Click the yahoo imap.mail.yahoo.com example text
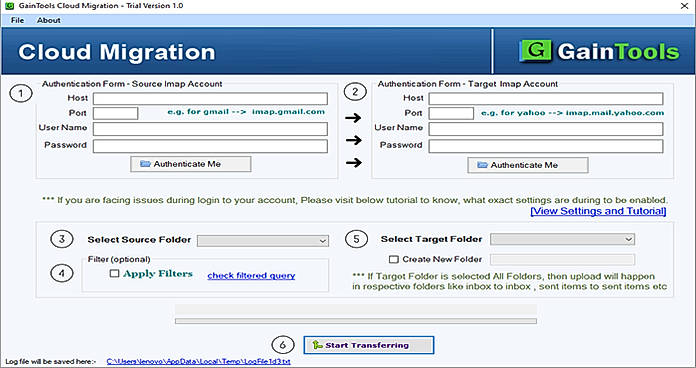Viewport: 696px width, 368px height. (x=573, y=113)
